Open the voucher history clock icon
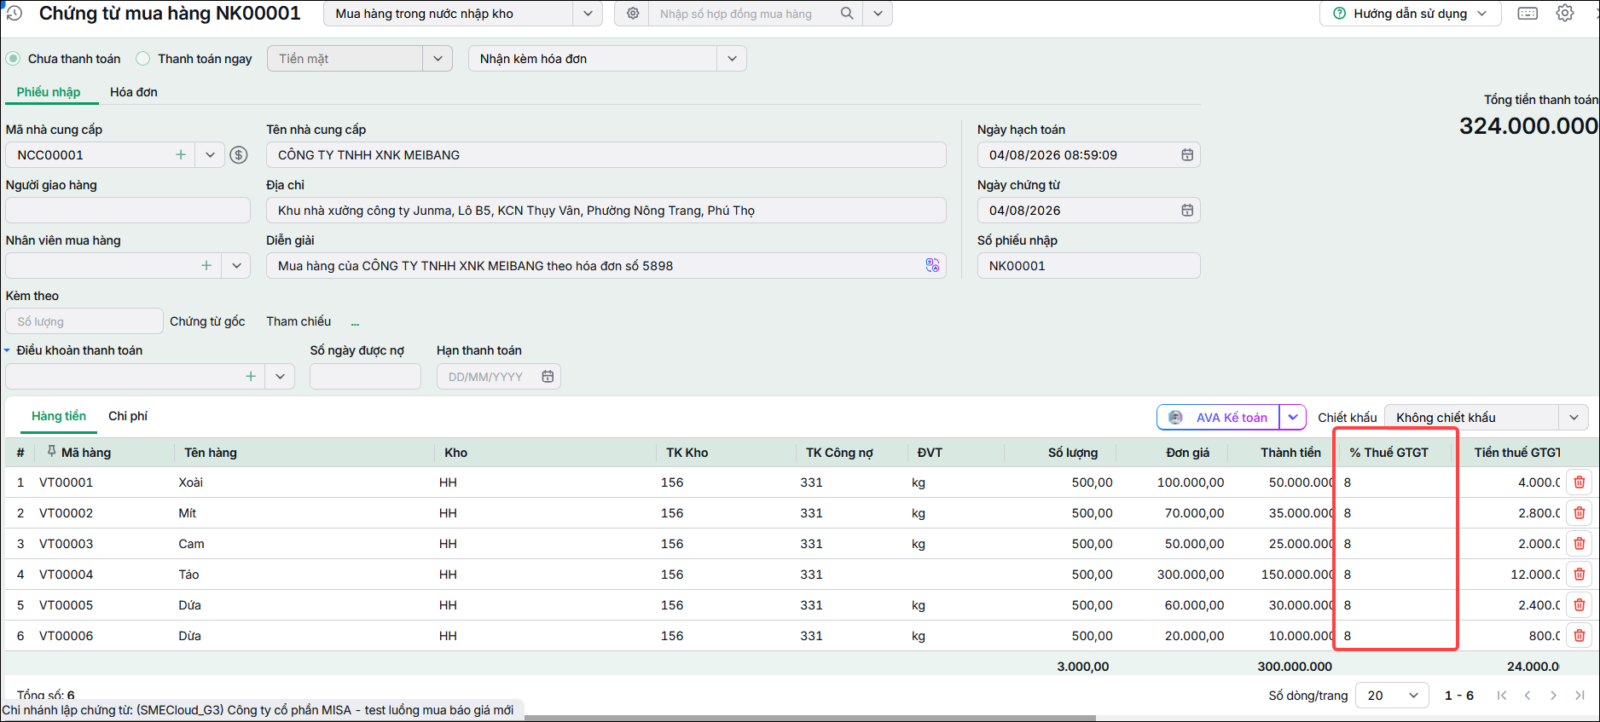 14,13
